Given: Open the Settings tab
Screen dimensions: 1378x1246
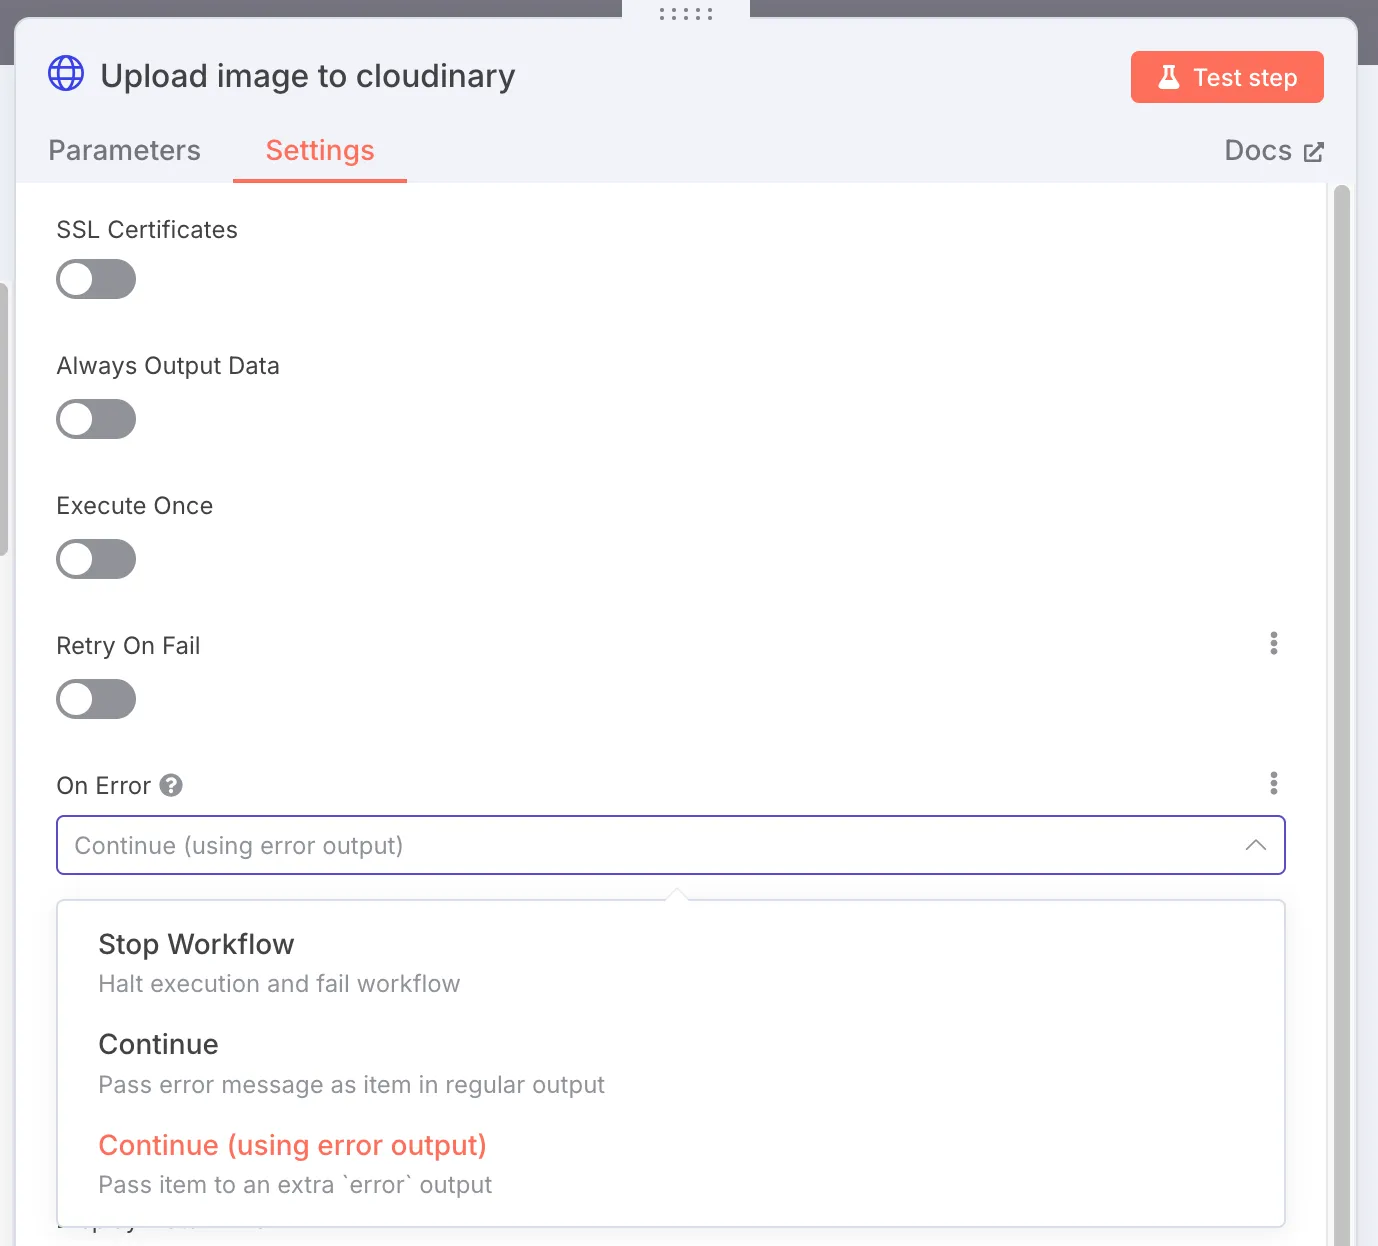Looking at the screenshot, I should tap(319, 150).
